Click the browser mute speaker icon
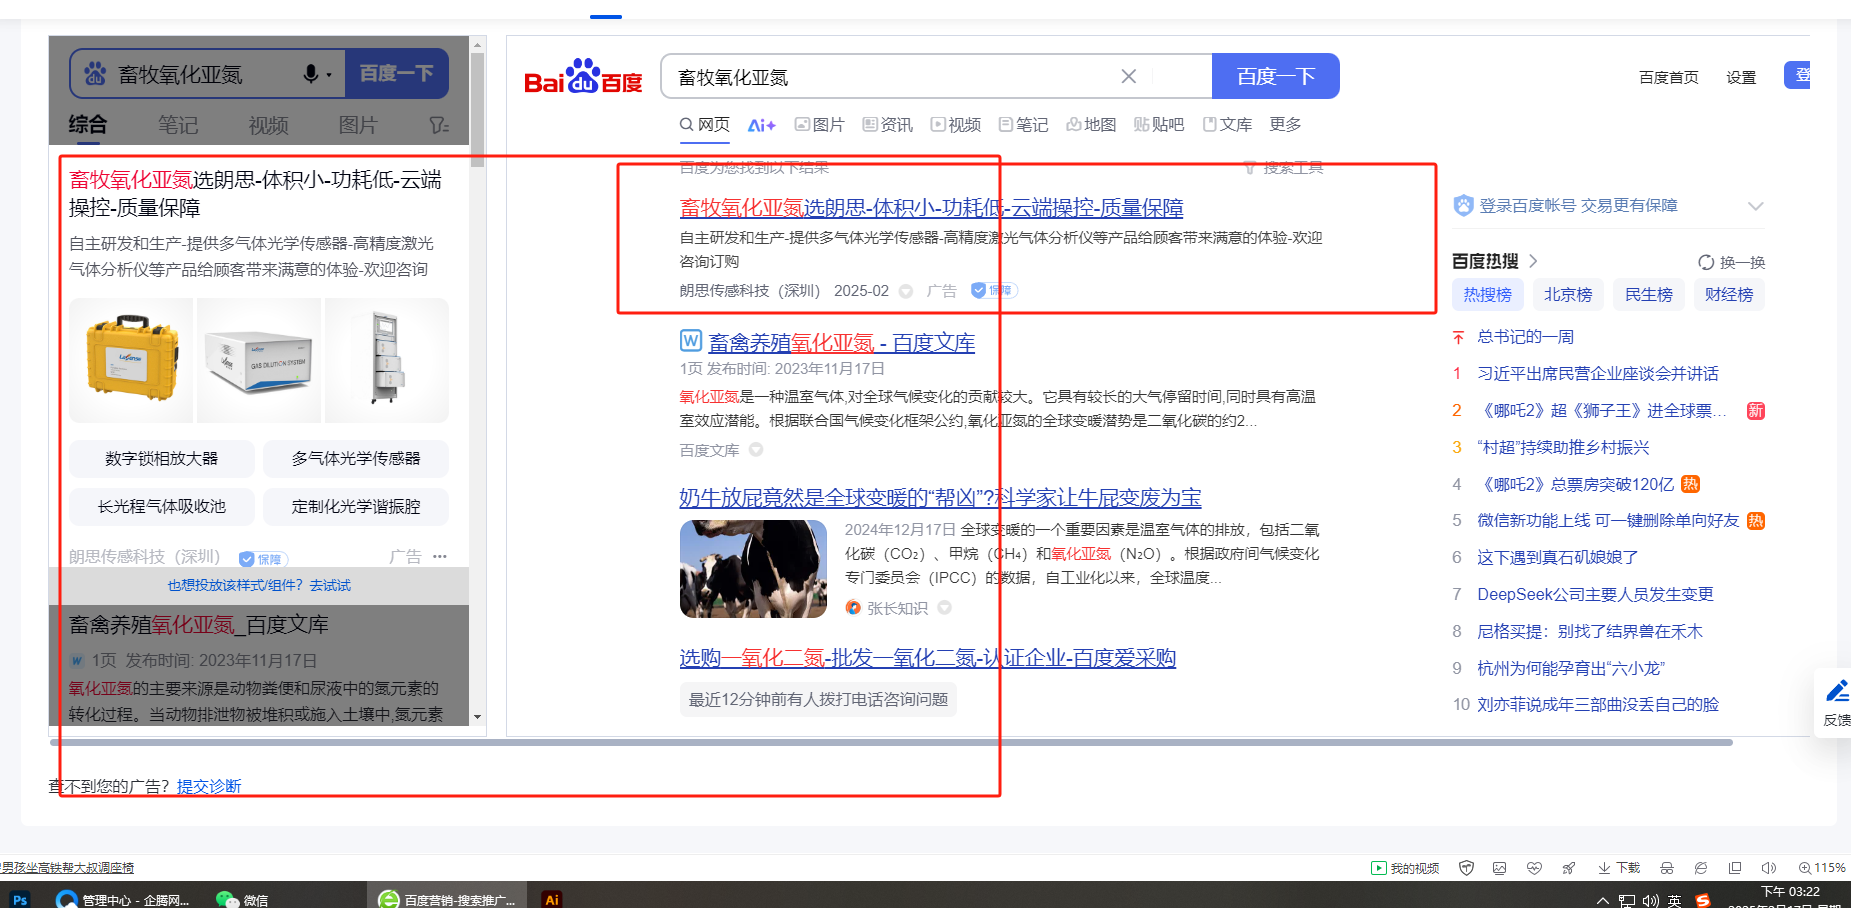The width and height of the screenshot is (1851, 908). (x=1768, y=868)
